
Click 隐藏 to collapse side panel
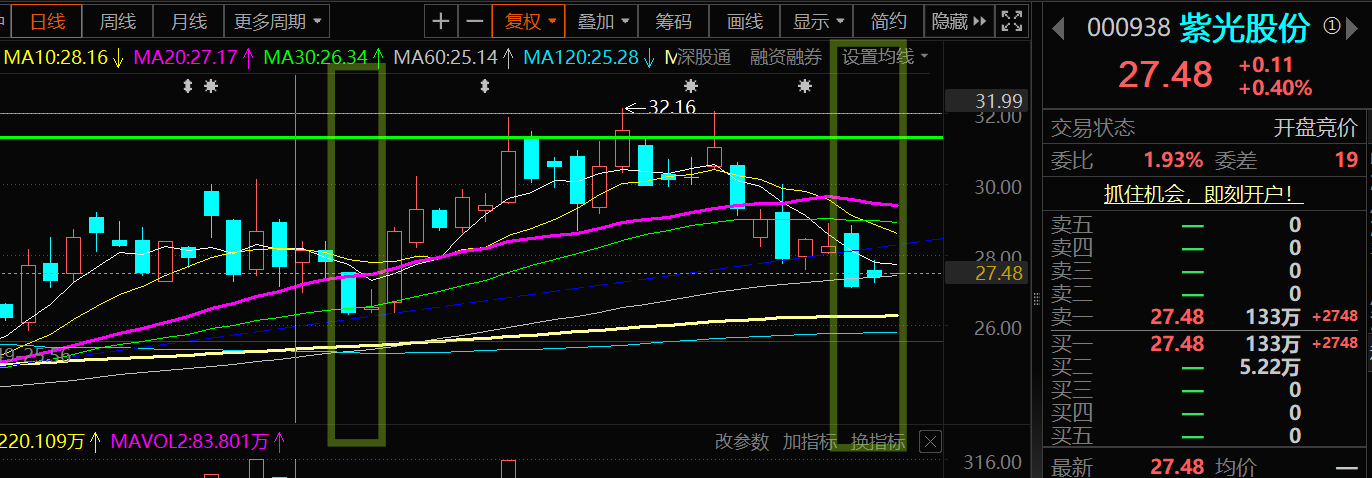pos(958,21)
